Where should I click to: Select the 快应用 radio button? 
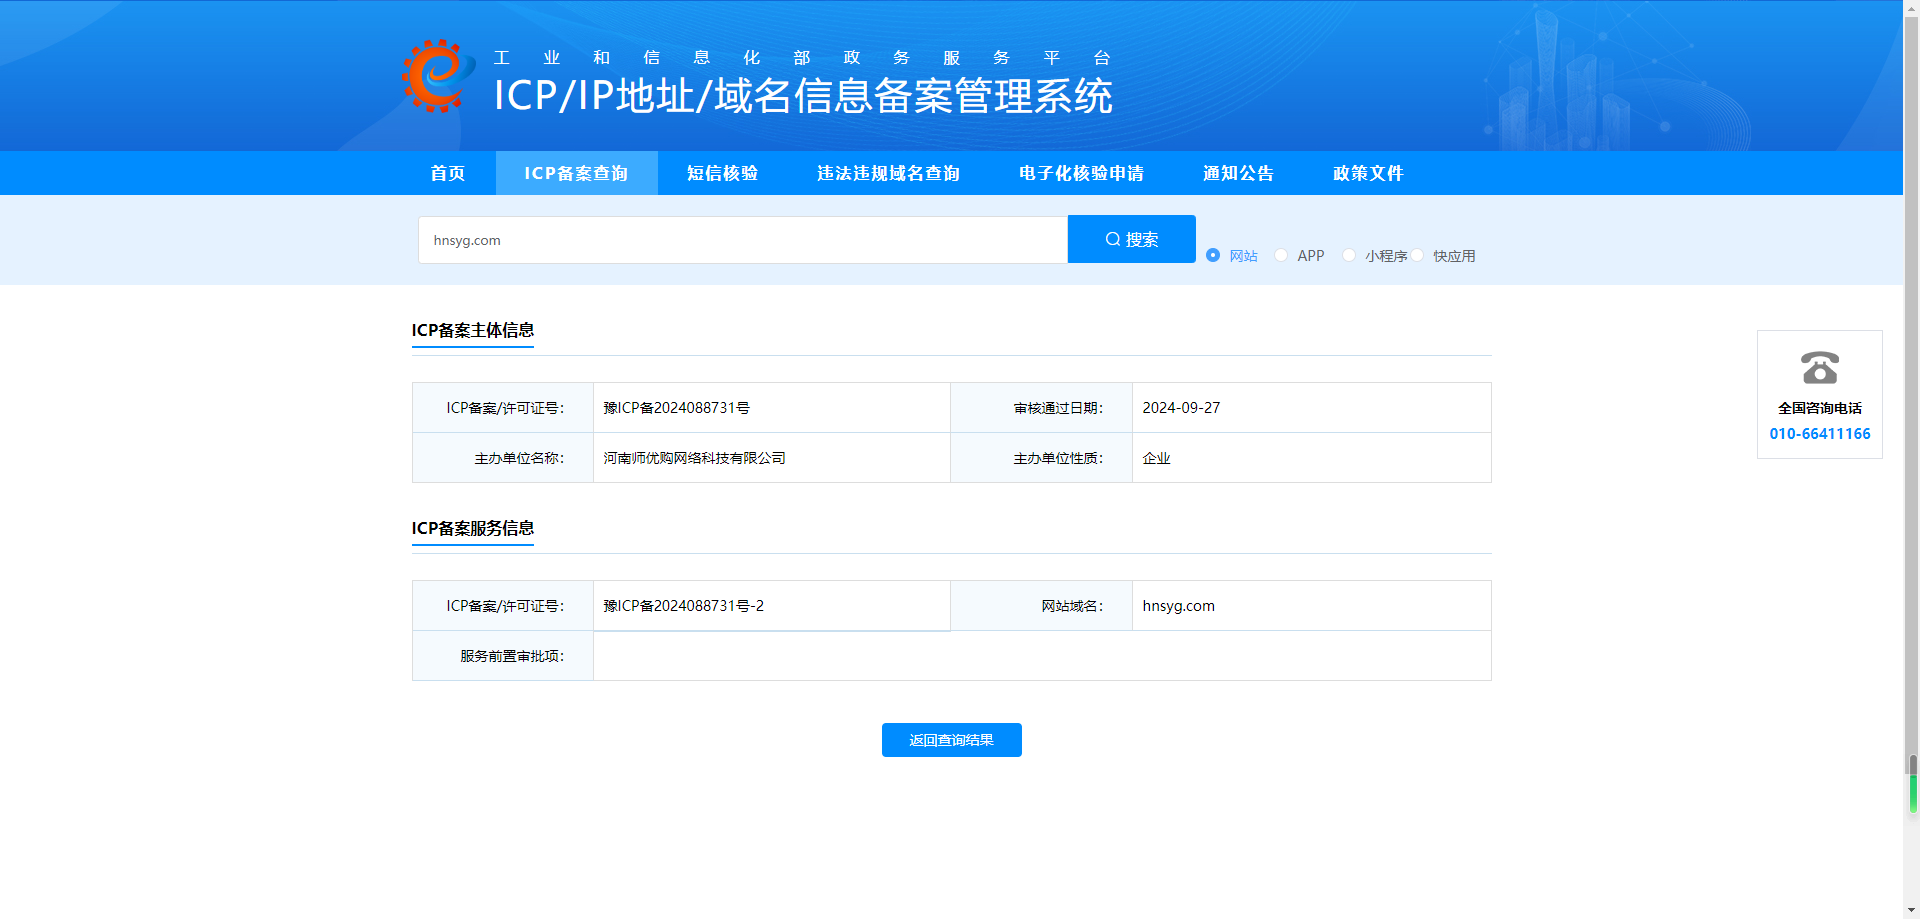(x=1417, y=255)
